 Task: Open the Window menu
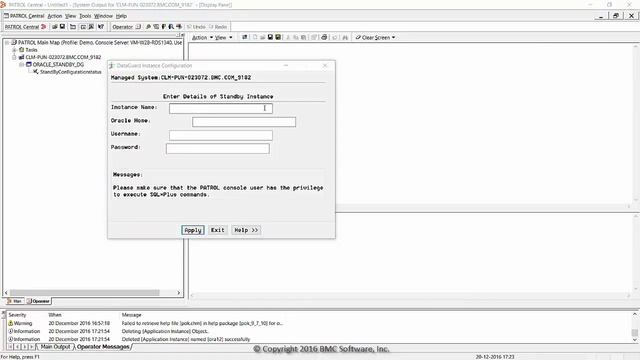(103, 16)
